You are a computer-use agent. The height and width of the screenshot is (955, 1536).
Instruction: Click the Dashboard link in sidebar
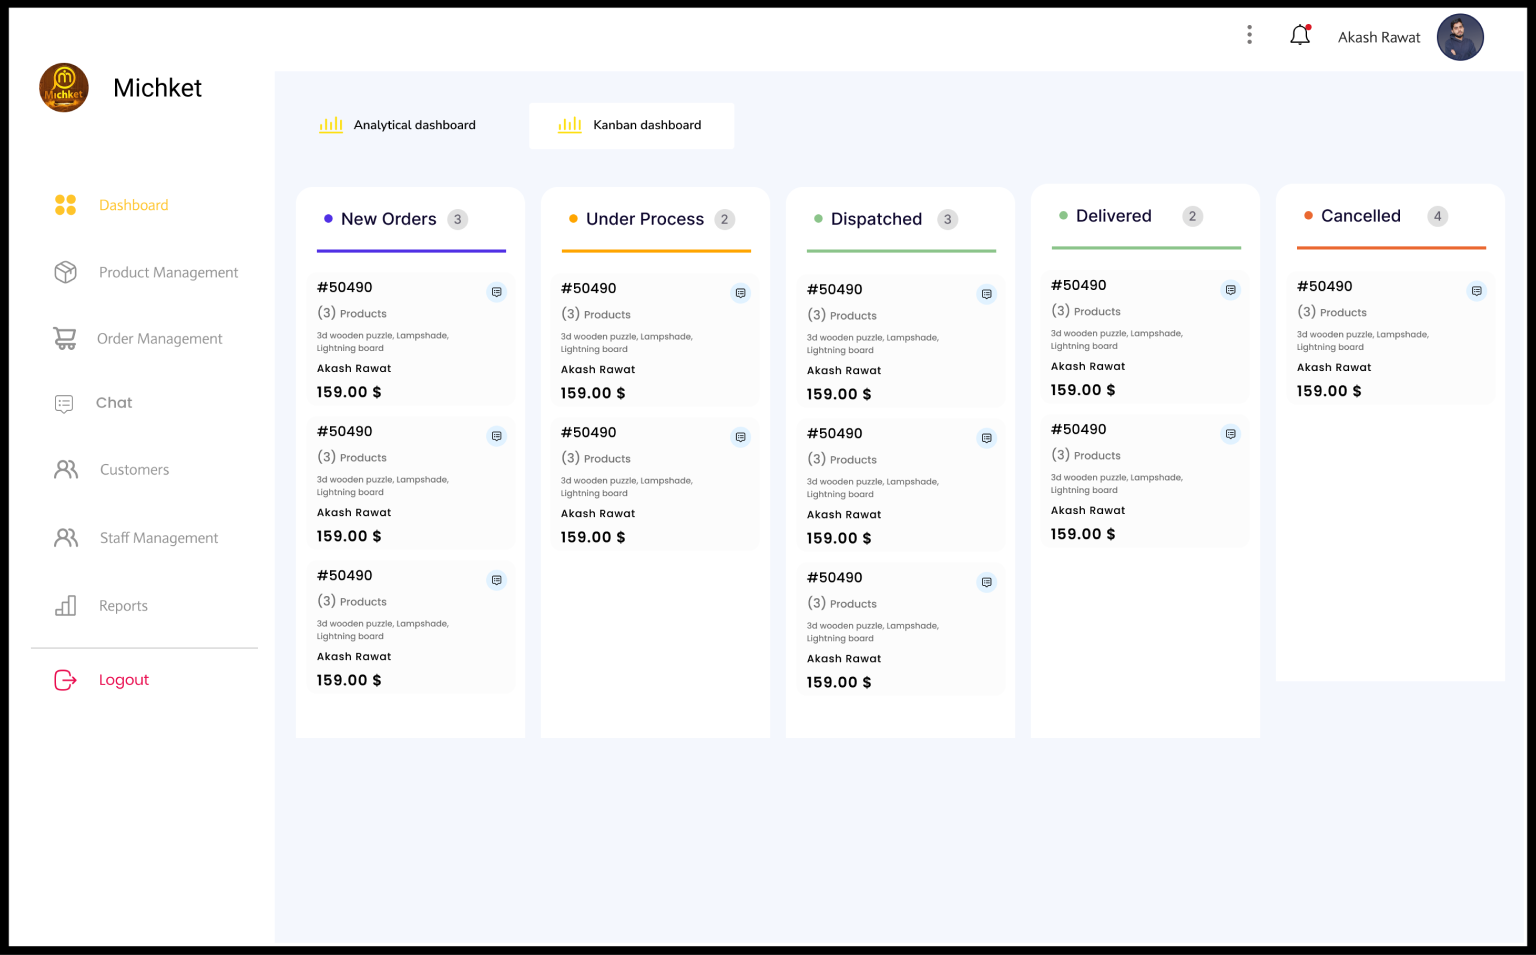(133, 205)
